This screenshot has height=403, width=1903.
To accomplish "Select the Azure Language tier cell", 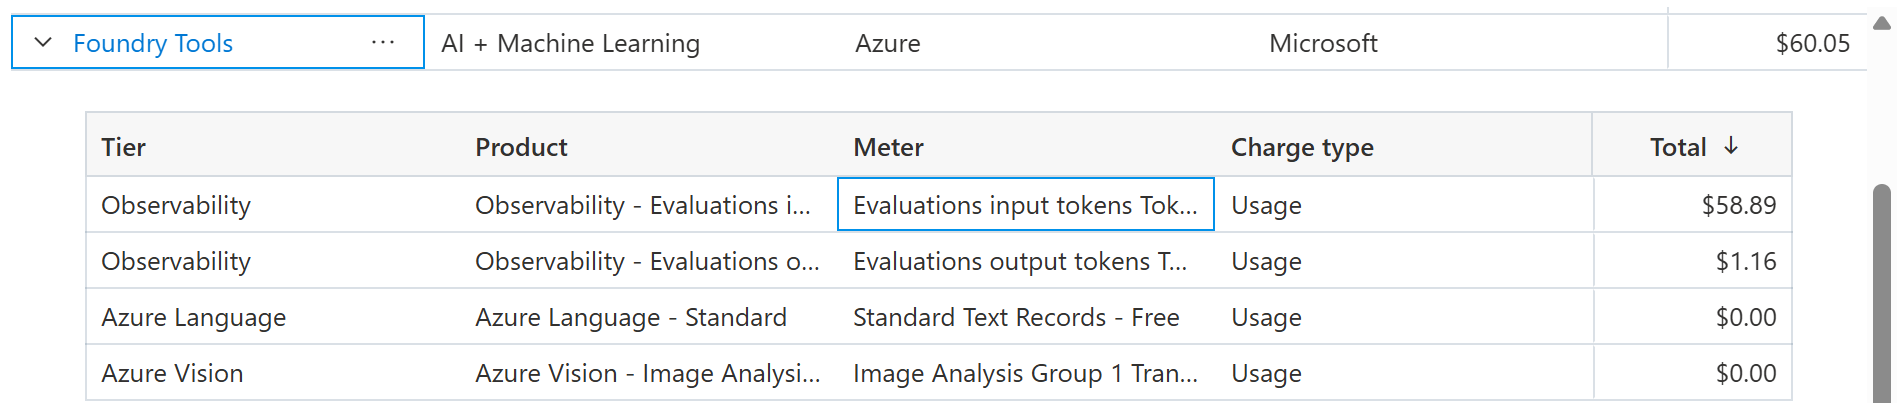I will coord(194,317).
